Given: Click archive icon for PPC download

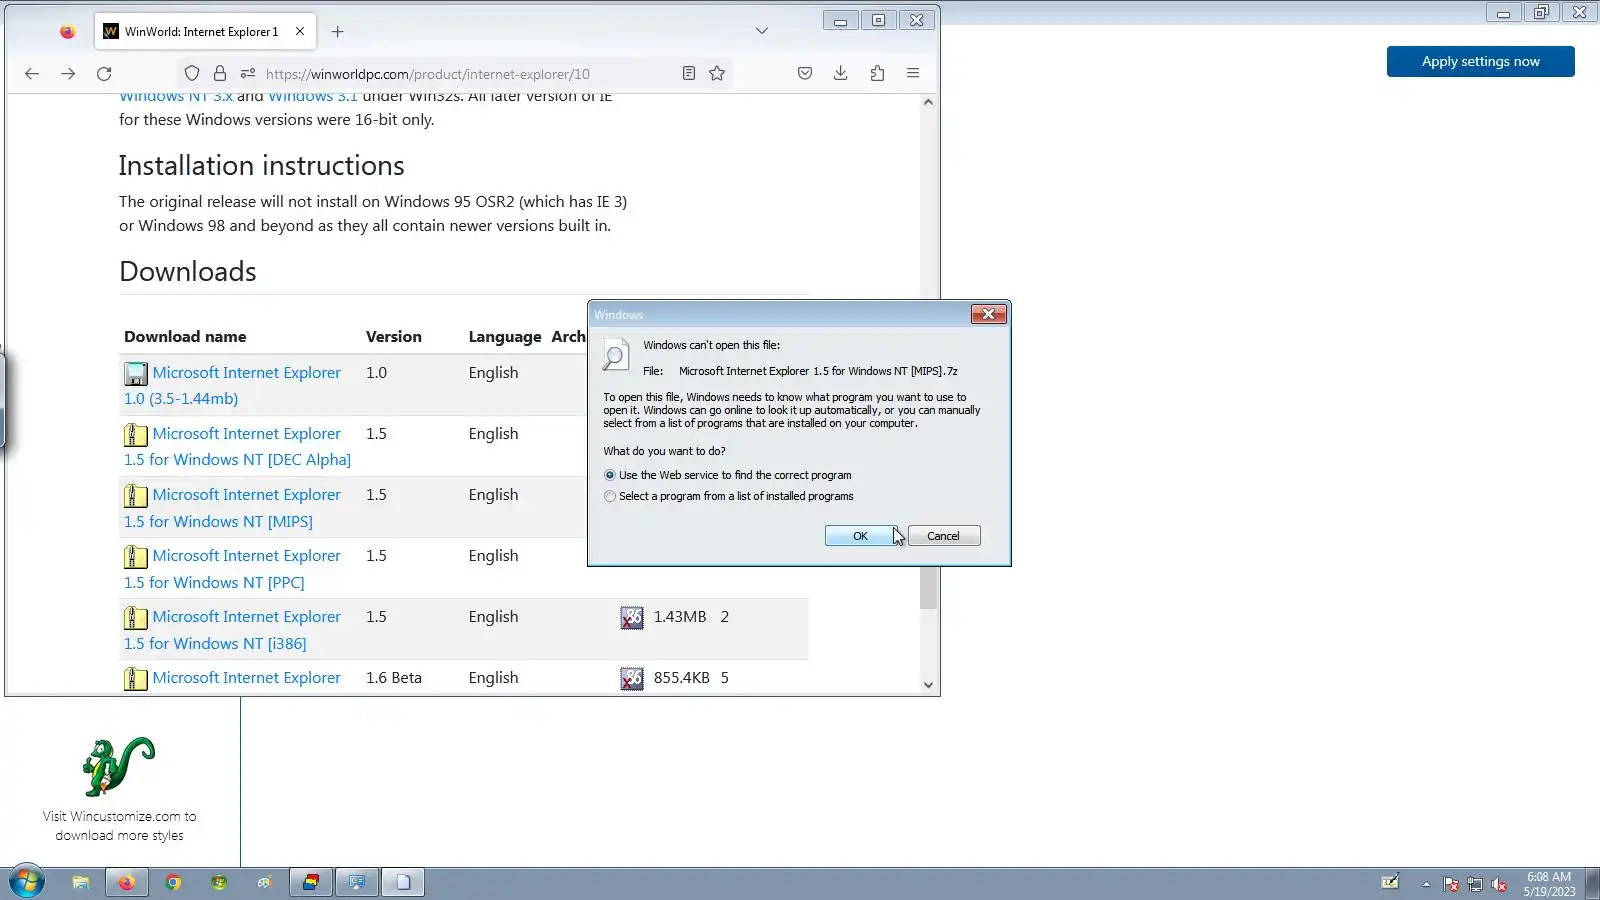Looking at the screenshot, I should click(135, 557).
